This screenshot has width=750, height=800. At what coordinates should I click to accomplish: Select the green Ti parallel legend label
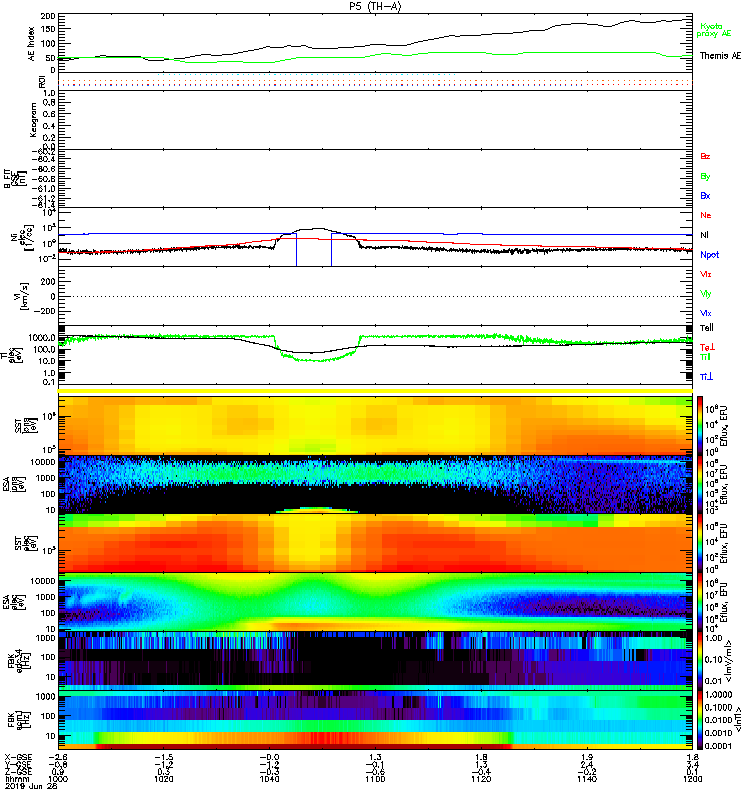[x=705, y=357]
